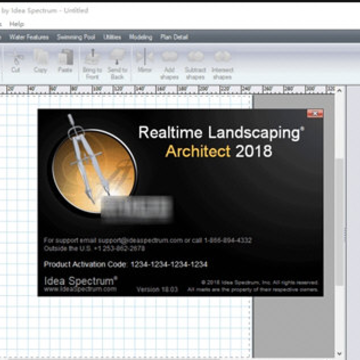This screenshot has height=360, width=360.
Task: Click the Idea Spectrum logo text
Action: [x=80, y=281]
